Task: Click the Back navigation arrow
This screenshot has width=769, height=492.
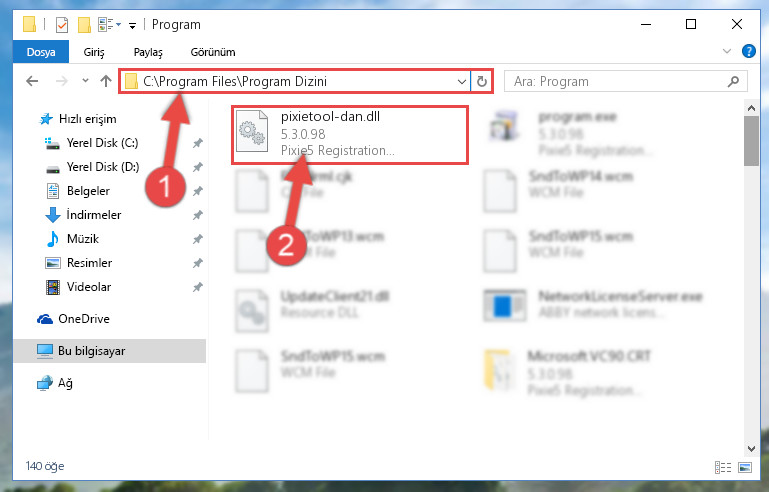Action: (32, 81)
